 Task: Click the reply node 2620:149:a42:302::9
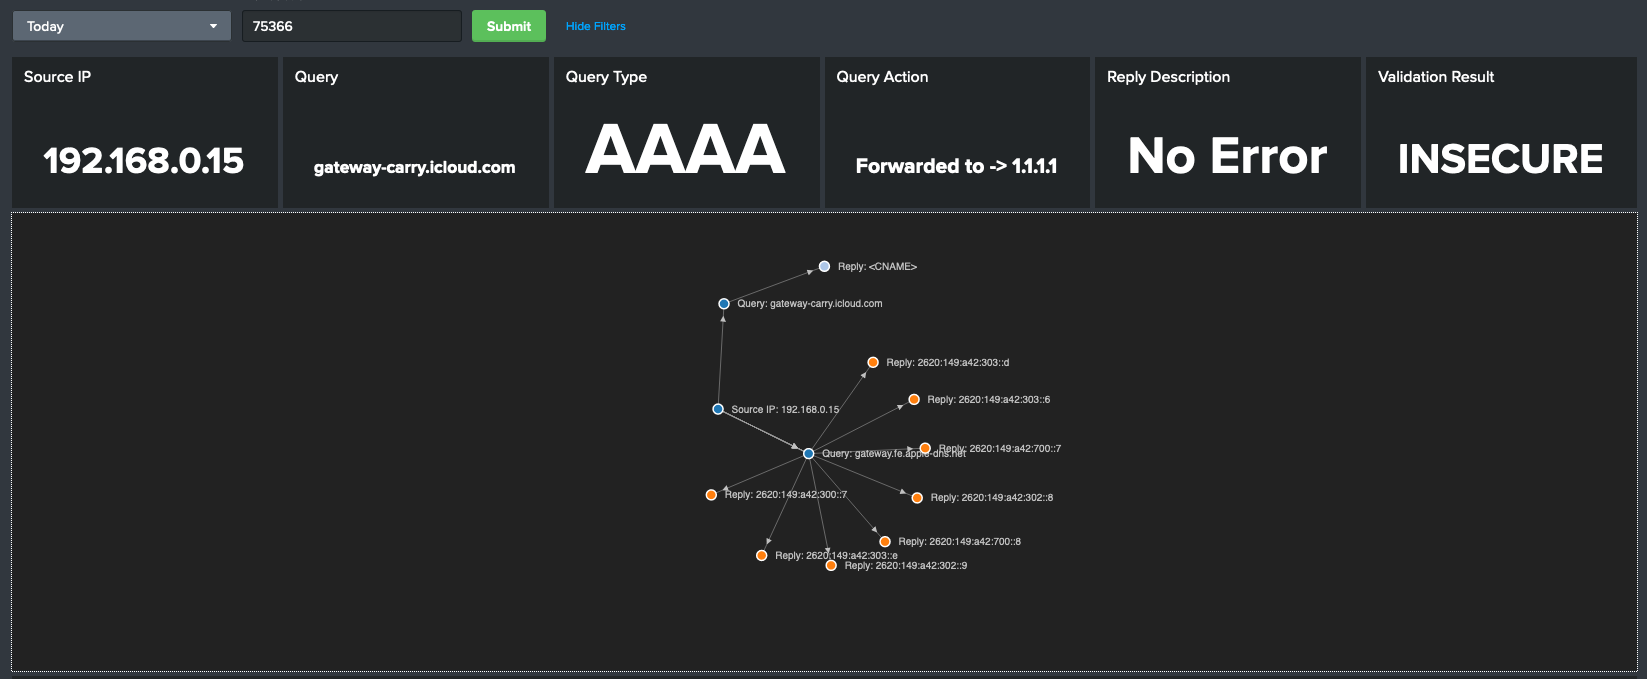click(x=831, y=565)
